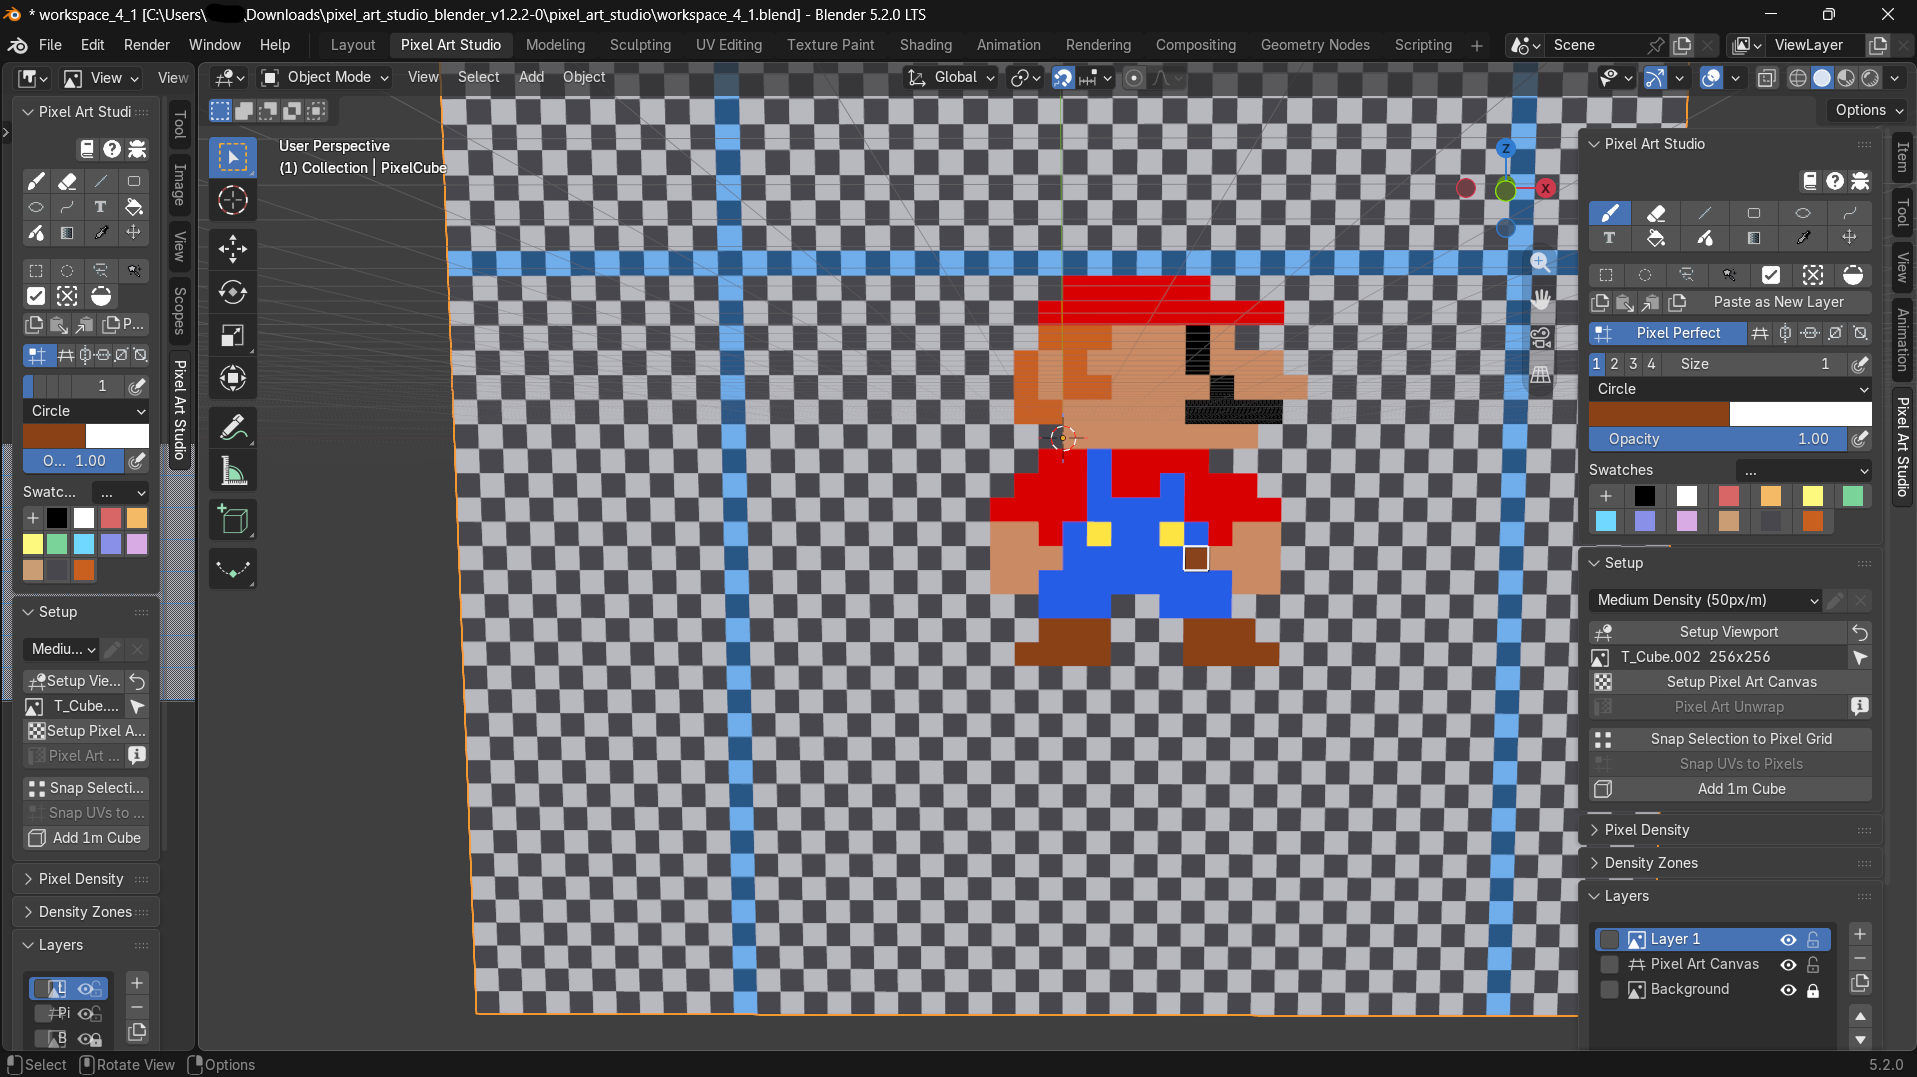Select the Move tool in the Image Editor panel
This screenshot has width=1917, height=1077.
pyautogui.click(x=133, y=233)
